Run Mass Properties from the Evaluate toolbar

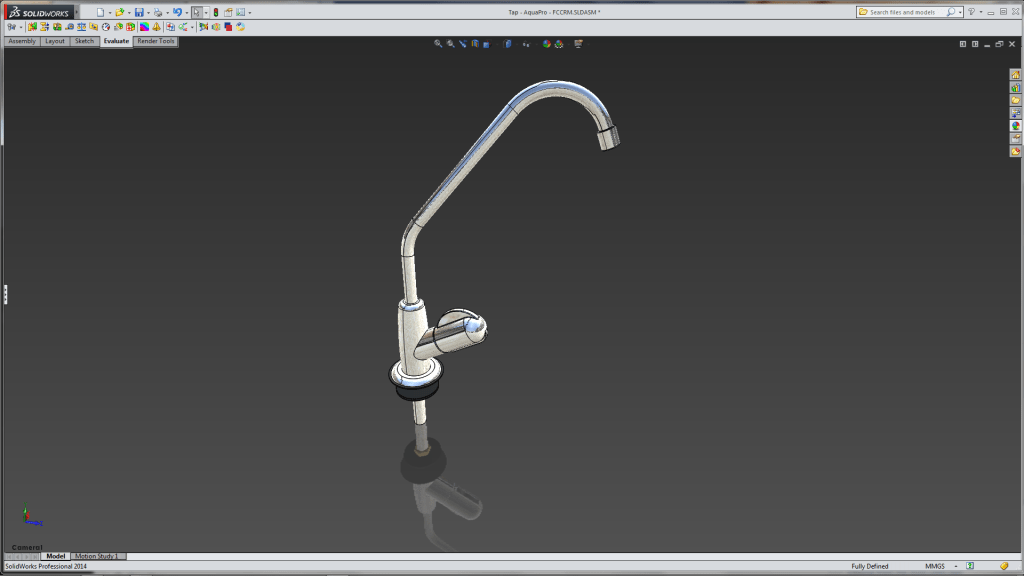click(x=83, y=25)
